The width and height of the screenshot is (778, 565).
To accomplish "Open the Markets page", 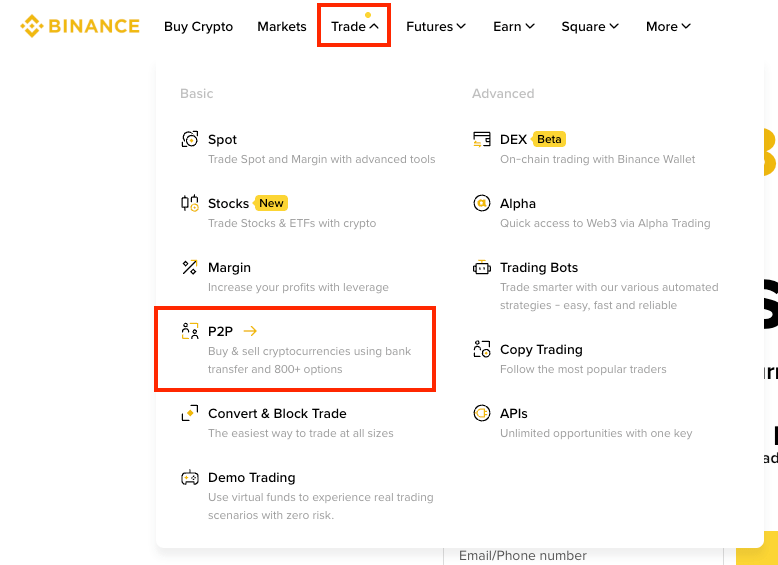I will 282,26.
